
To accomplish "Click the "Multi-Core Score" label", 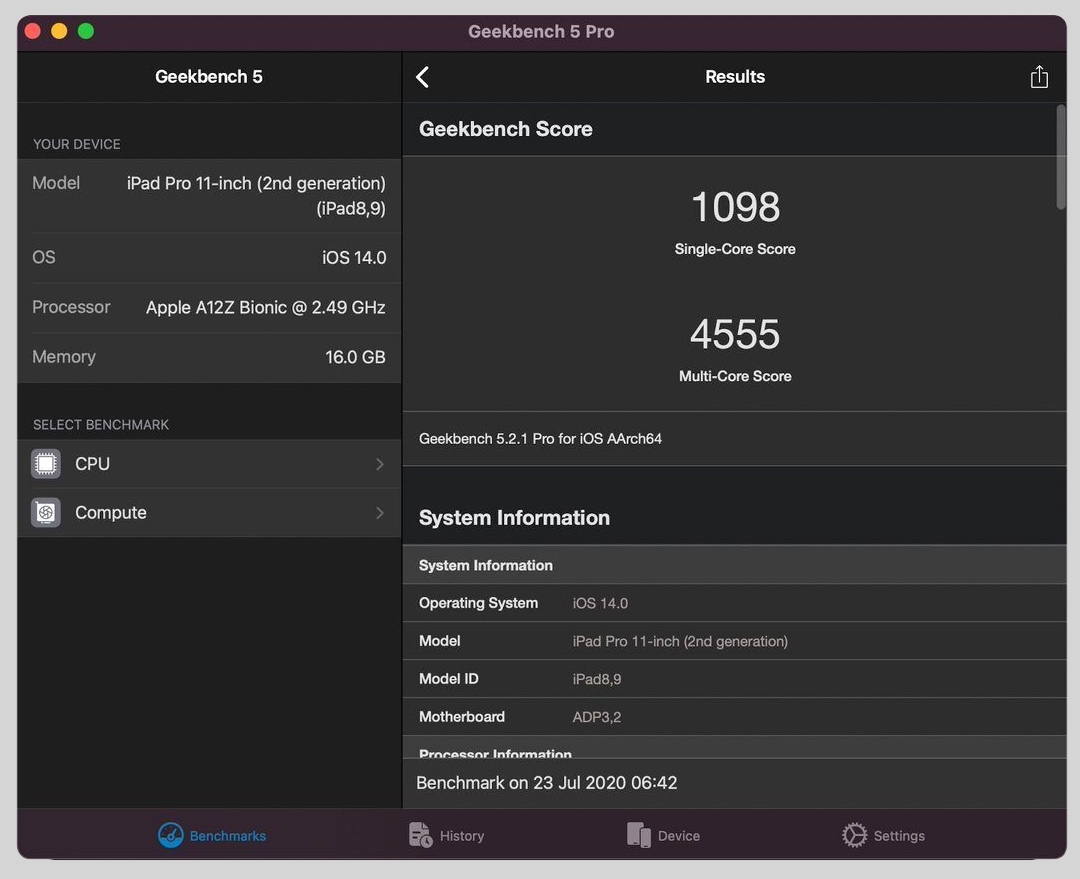I will (735, 376).
